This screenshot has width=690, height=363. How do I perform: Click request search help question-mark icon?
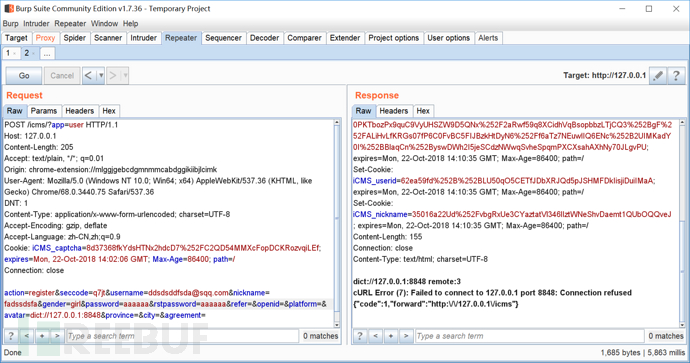[x=11, y=336]
